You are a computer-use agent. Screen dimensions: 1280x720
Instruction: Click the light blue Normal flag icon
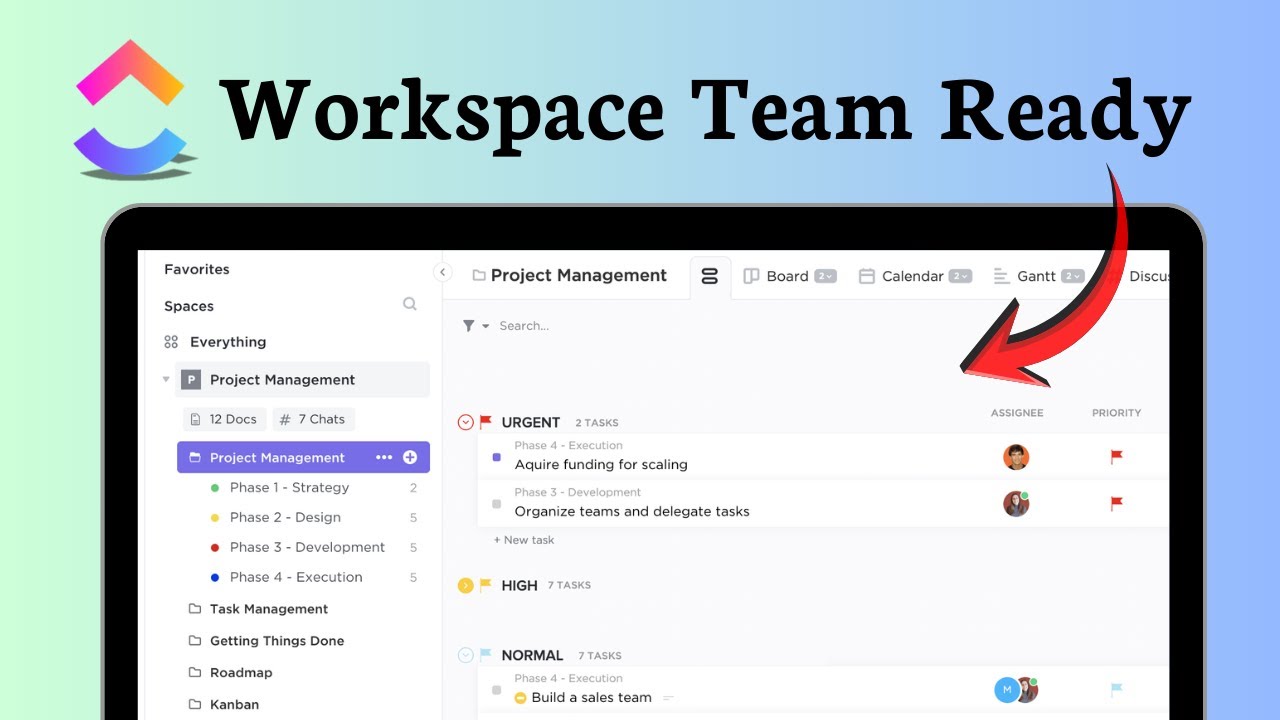[x=486, y=655]
